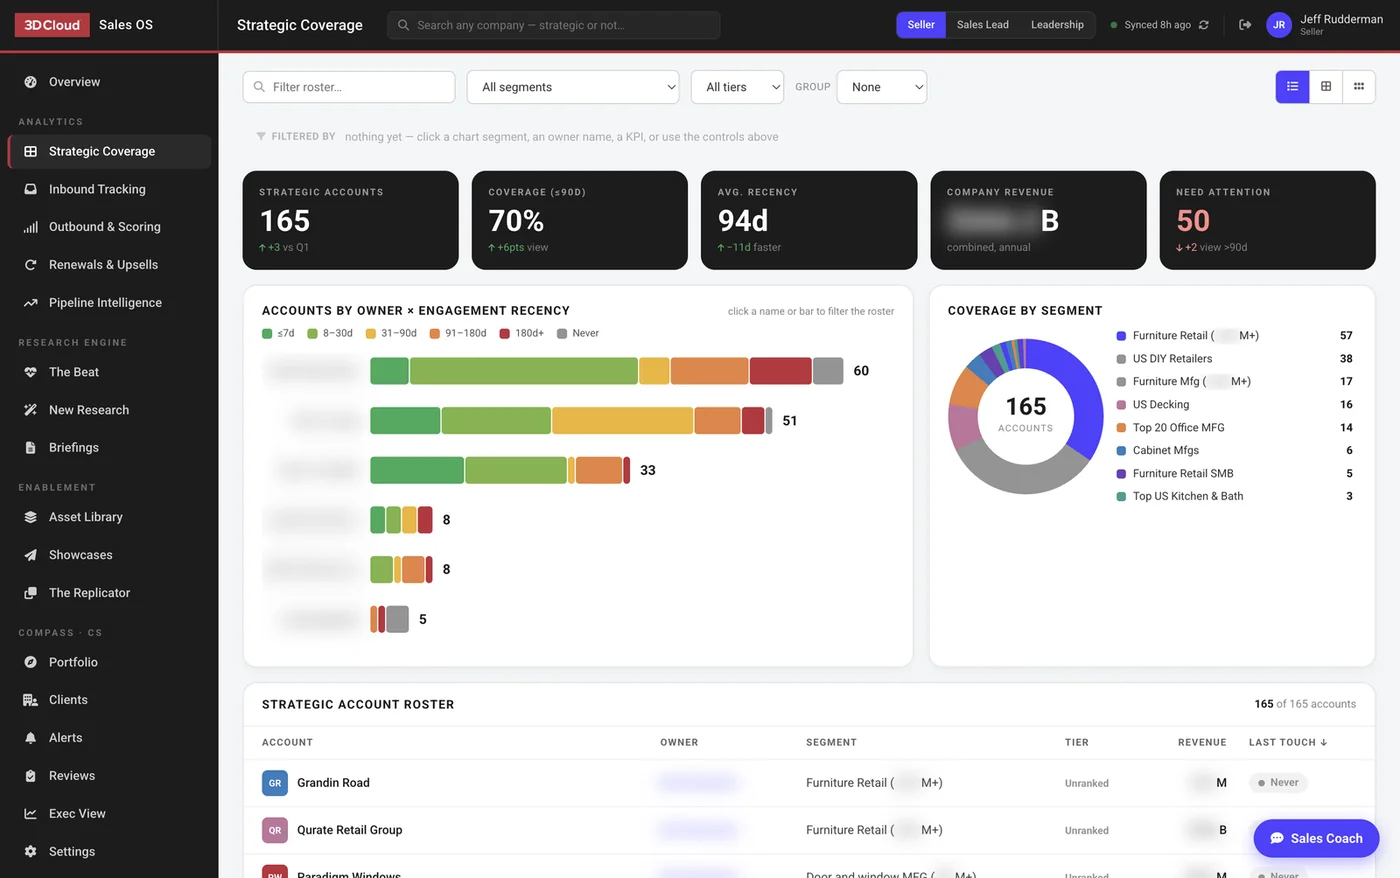Click The Beat heartbeat icon

pyautogui.click(x=31, y=372)
